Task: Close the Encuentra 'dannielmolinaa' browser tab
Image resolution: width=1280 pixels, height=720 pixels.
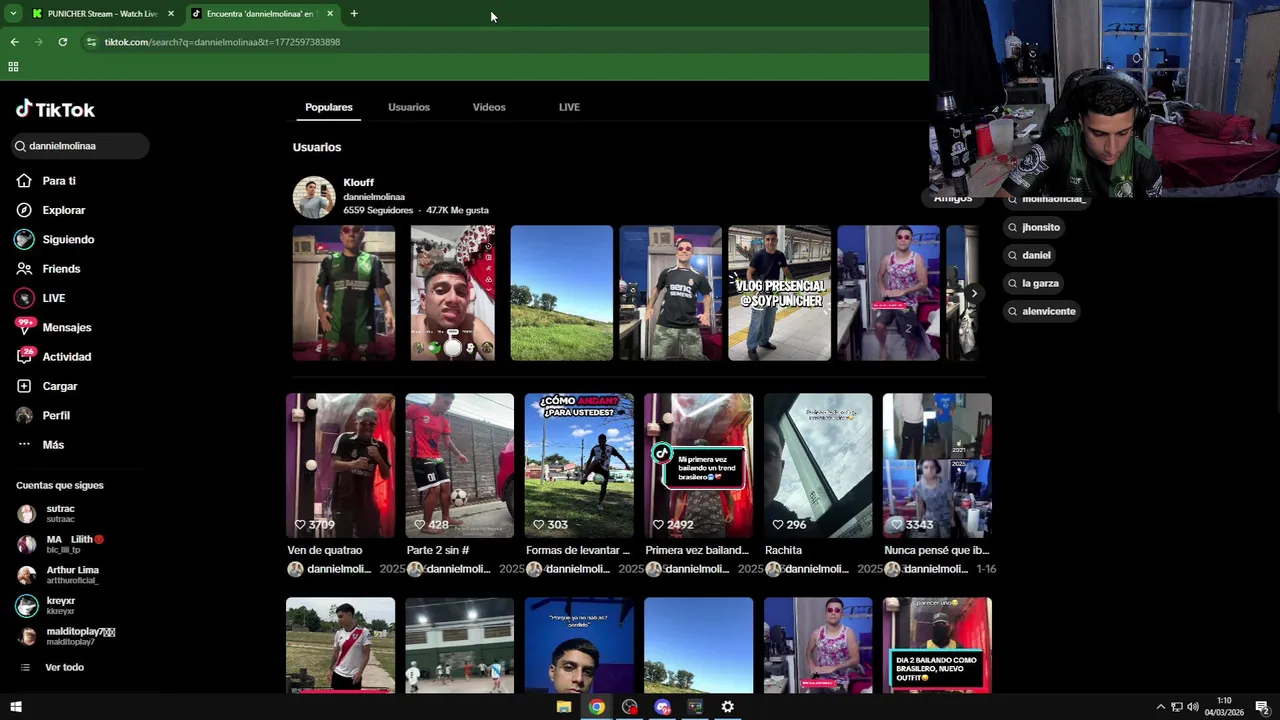Action: pos(330,14)
